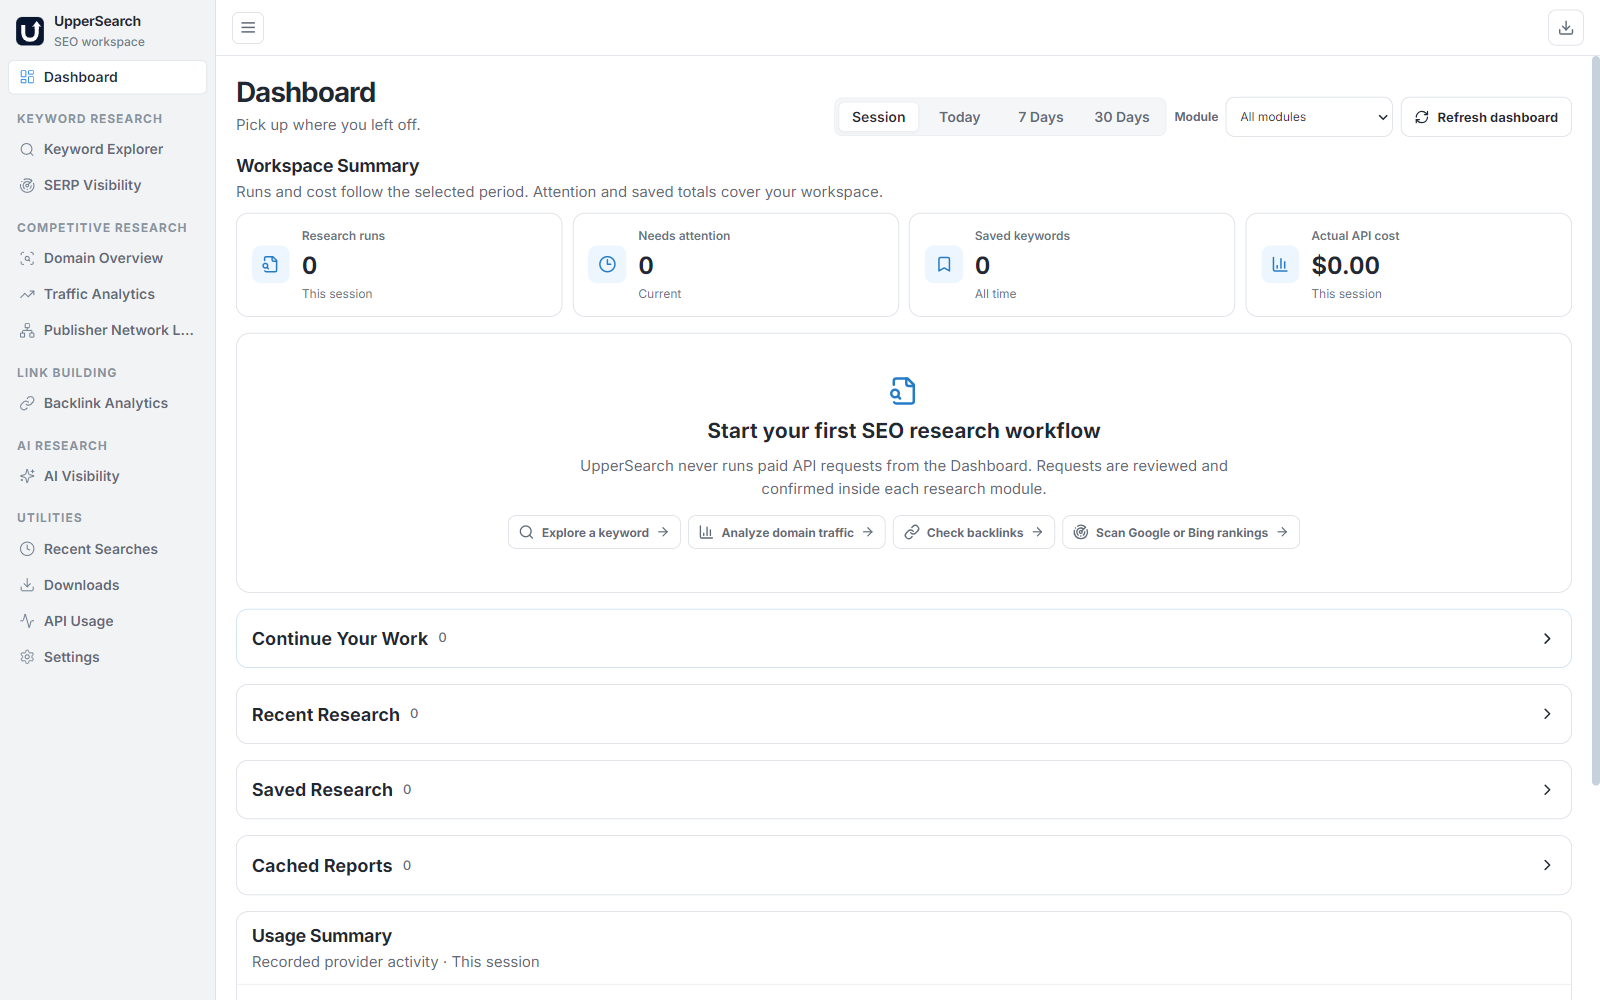
Task: Click the file-search icon above workflow heading
Action: [x=903, y=390]
